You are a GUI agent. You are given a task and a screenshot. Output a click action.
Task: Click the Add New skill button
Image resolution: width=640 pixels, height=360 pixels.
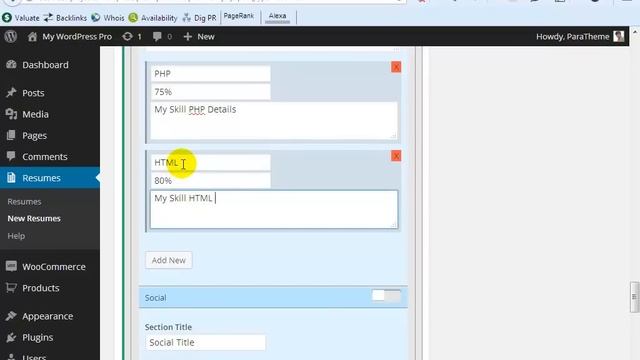(169, 260)
